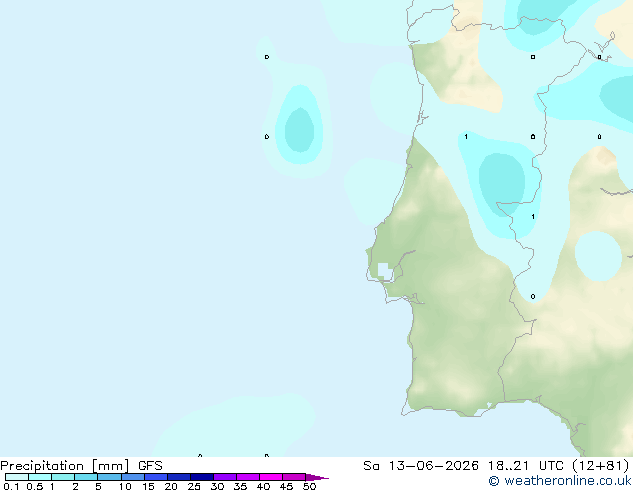The width and height of the screenshot is (634, 490).
Task: Pick the 10–15 mm blue legend swatch
Action: [x=133, y=477]
